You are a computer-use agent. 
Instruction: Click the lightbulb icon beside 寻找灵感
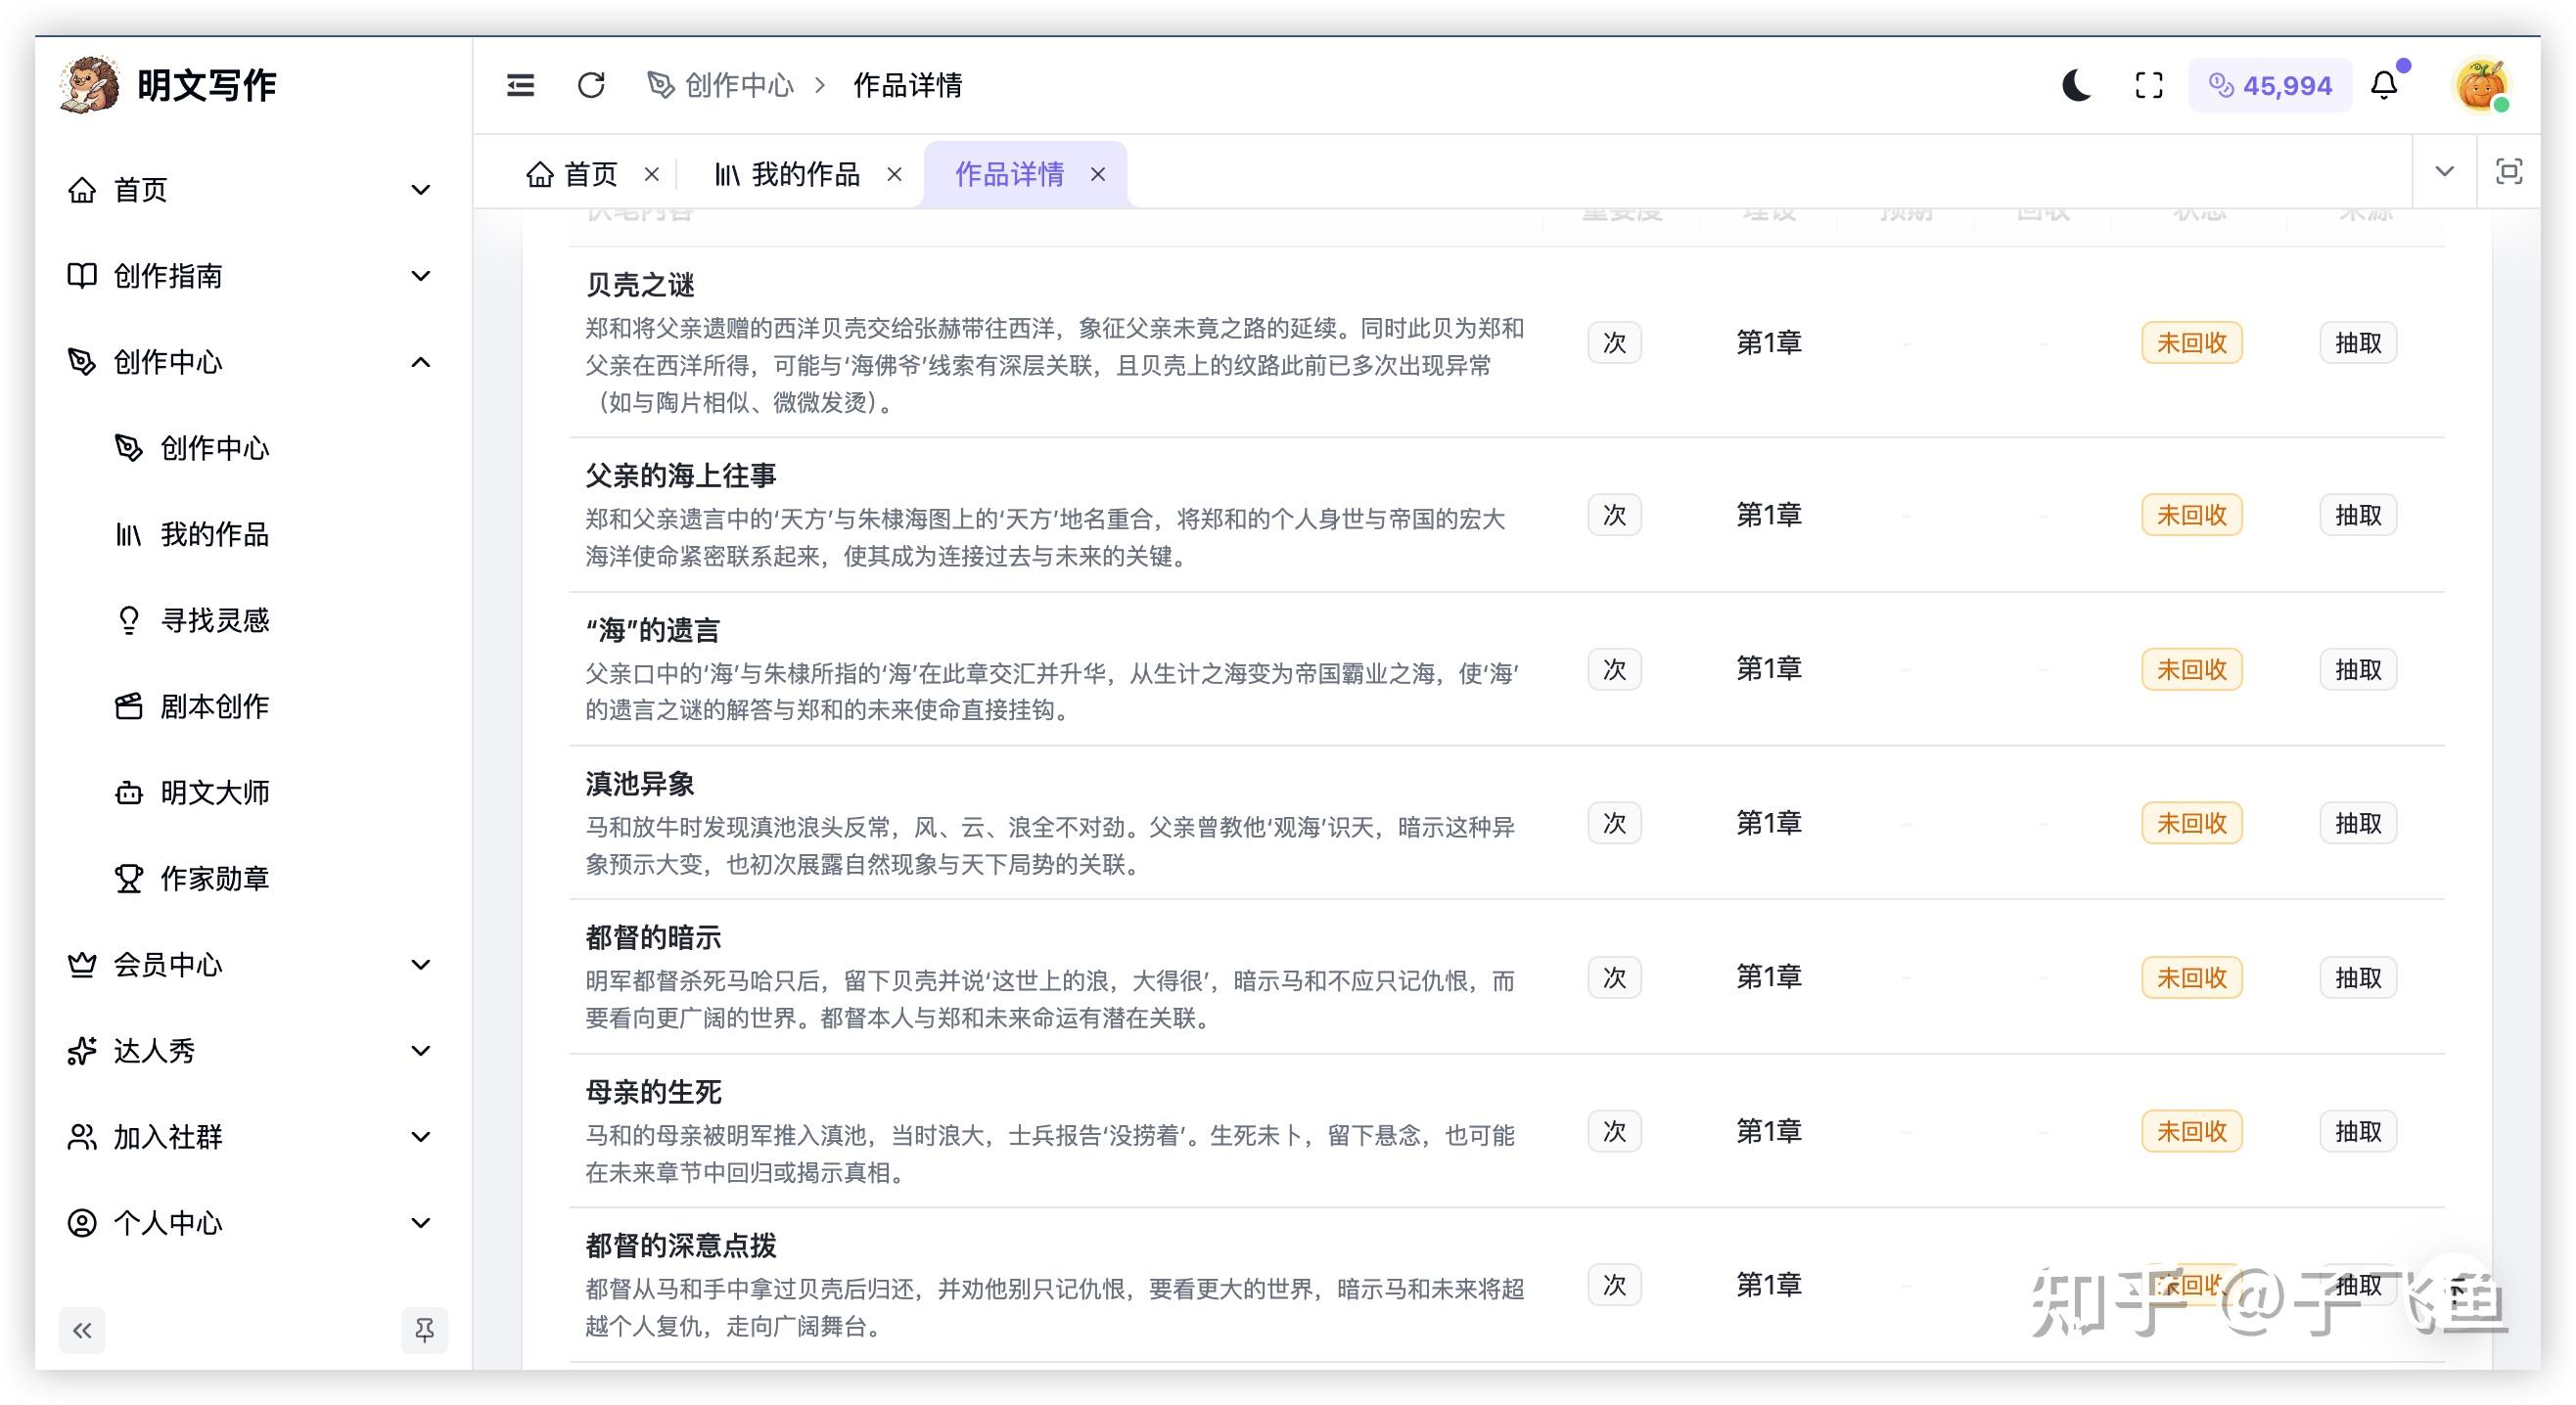click(x=129, y=619)
